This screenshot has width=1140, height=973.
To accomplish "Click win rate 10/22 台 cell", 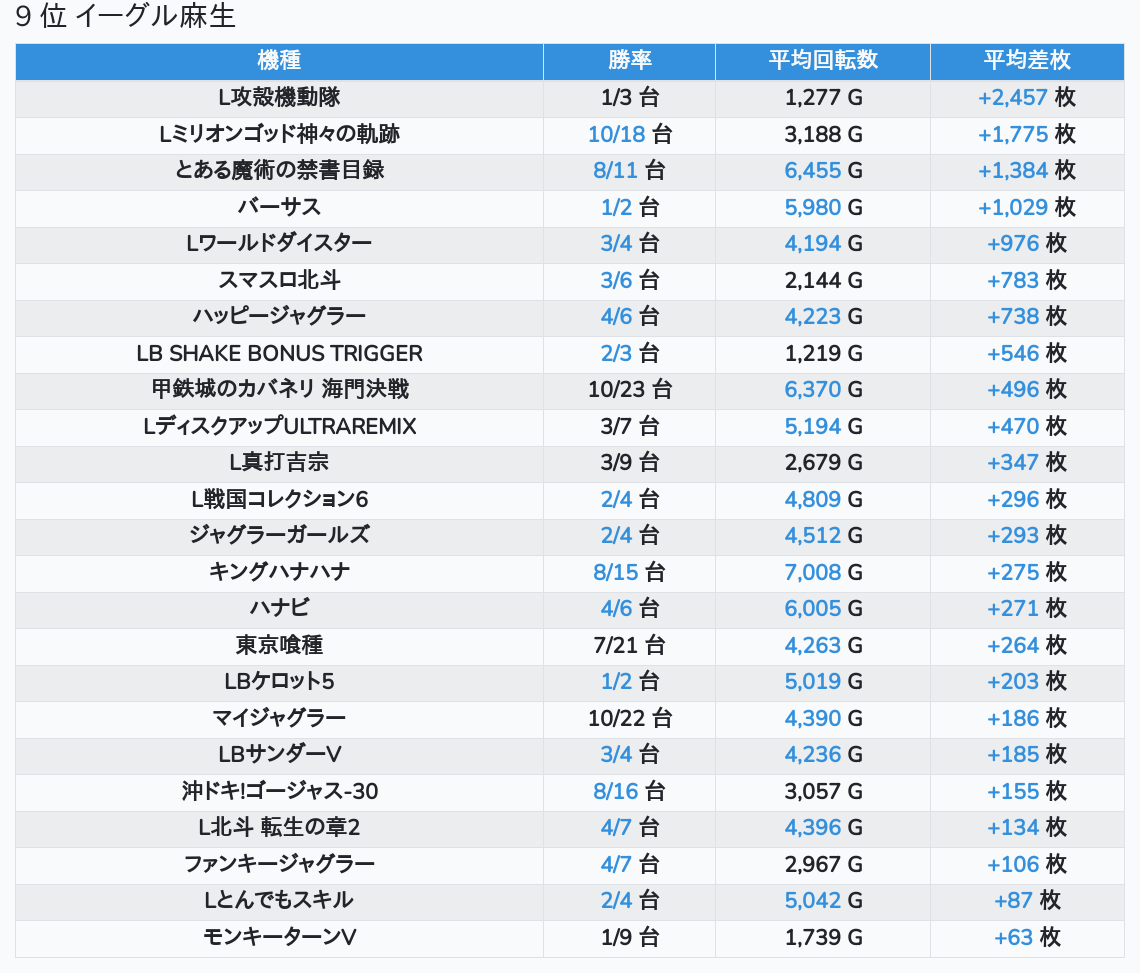I will [x=630, y=718].
